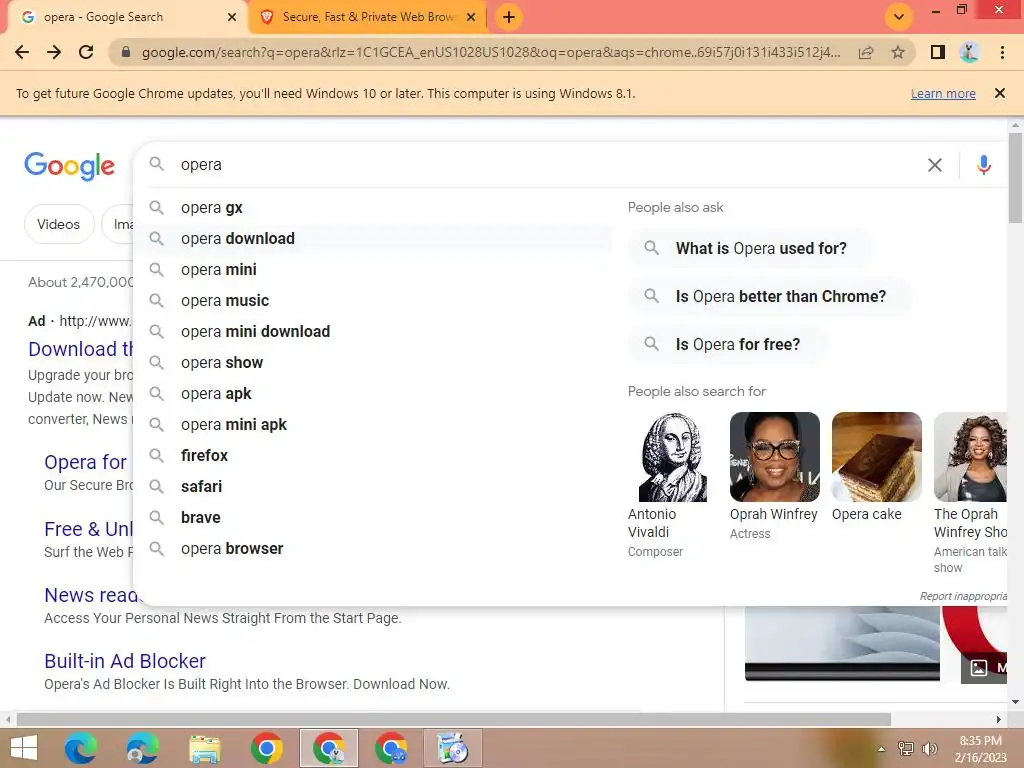Screen dimensions: 1024x768
Task: Toggle the Chrome side panel
Action: [x=938, y=52]
